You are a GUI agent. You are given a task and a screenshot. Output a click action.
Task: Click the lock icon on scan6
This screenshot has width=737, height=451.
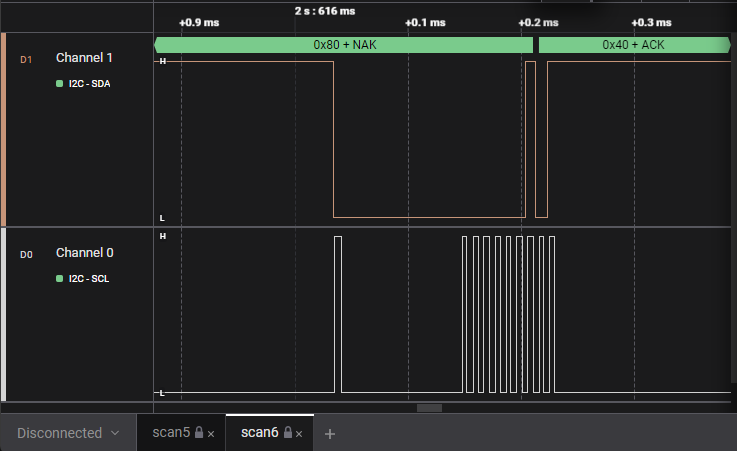coord(288,433)
